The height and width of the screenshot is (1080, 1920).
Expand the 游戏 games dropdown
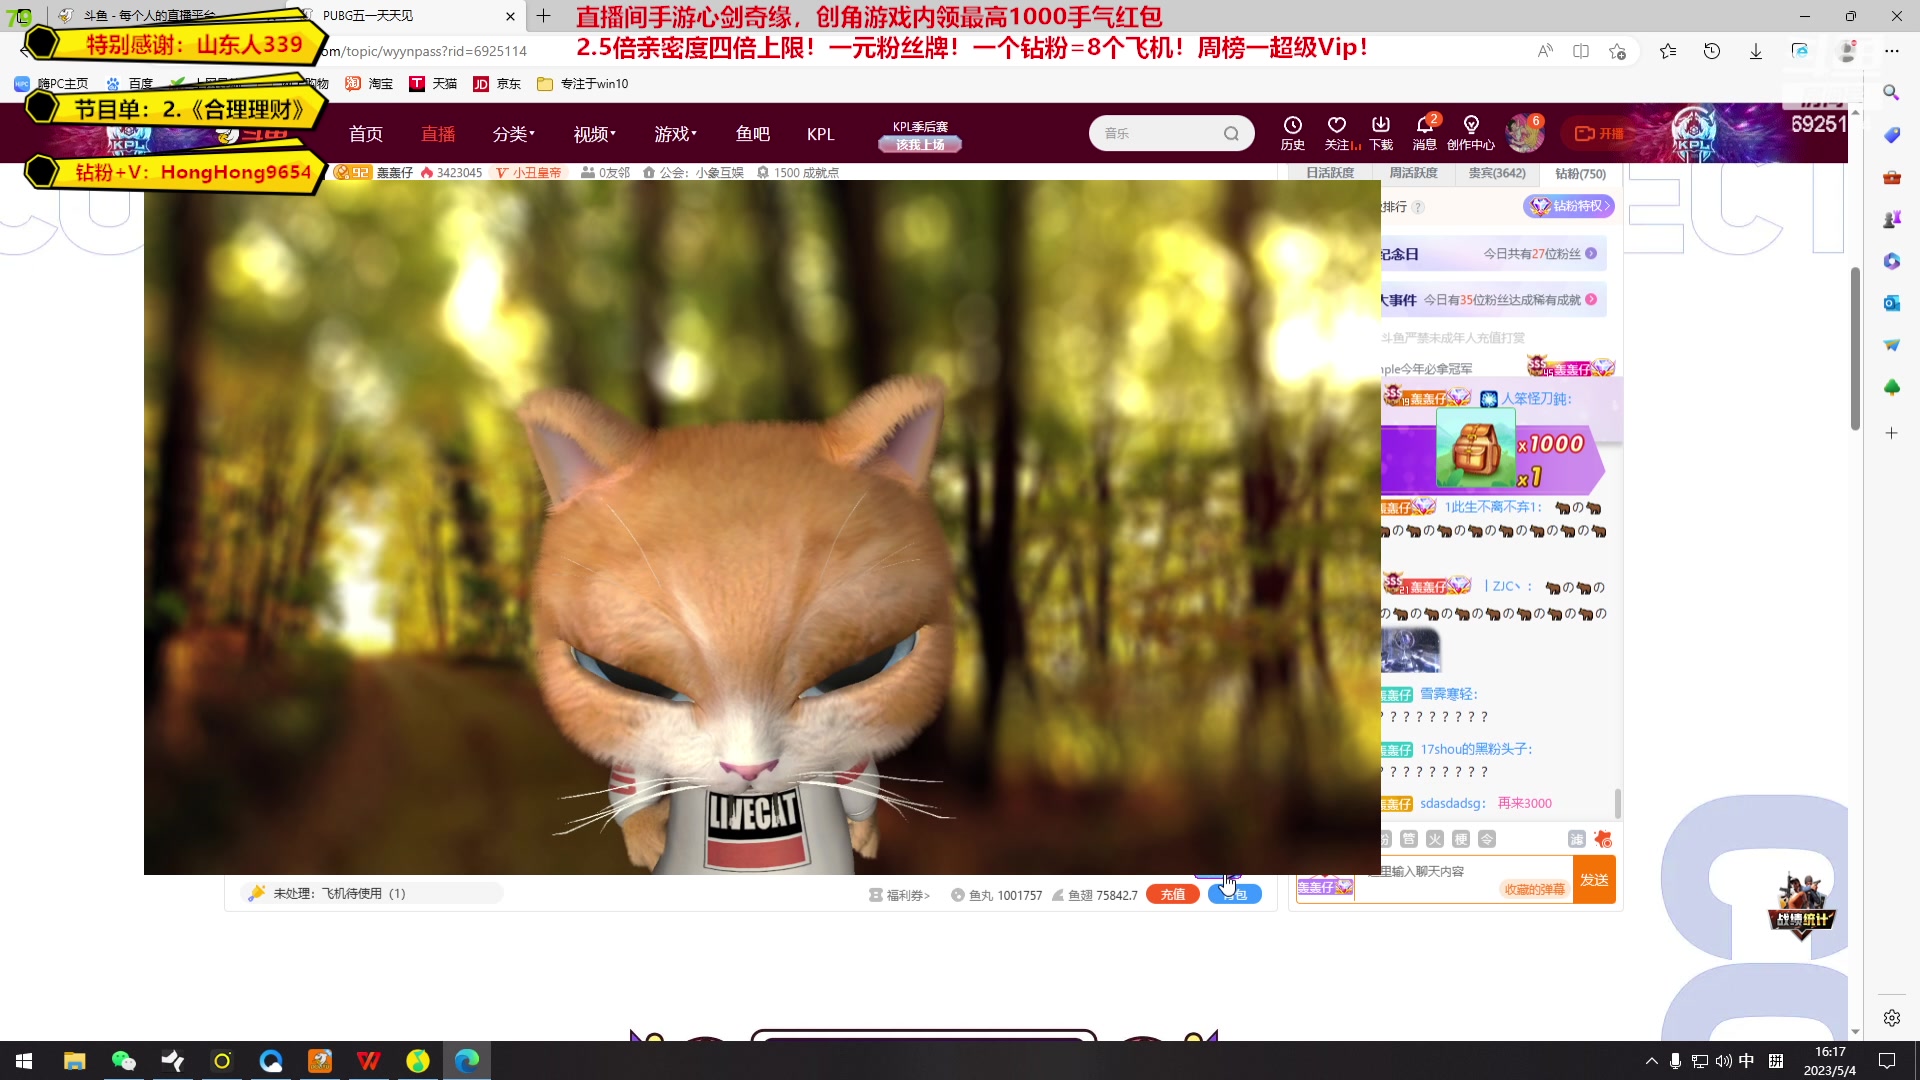coord(675,134)
